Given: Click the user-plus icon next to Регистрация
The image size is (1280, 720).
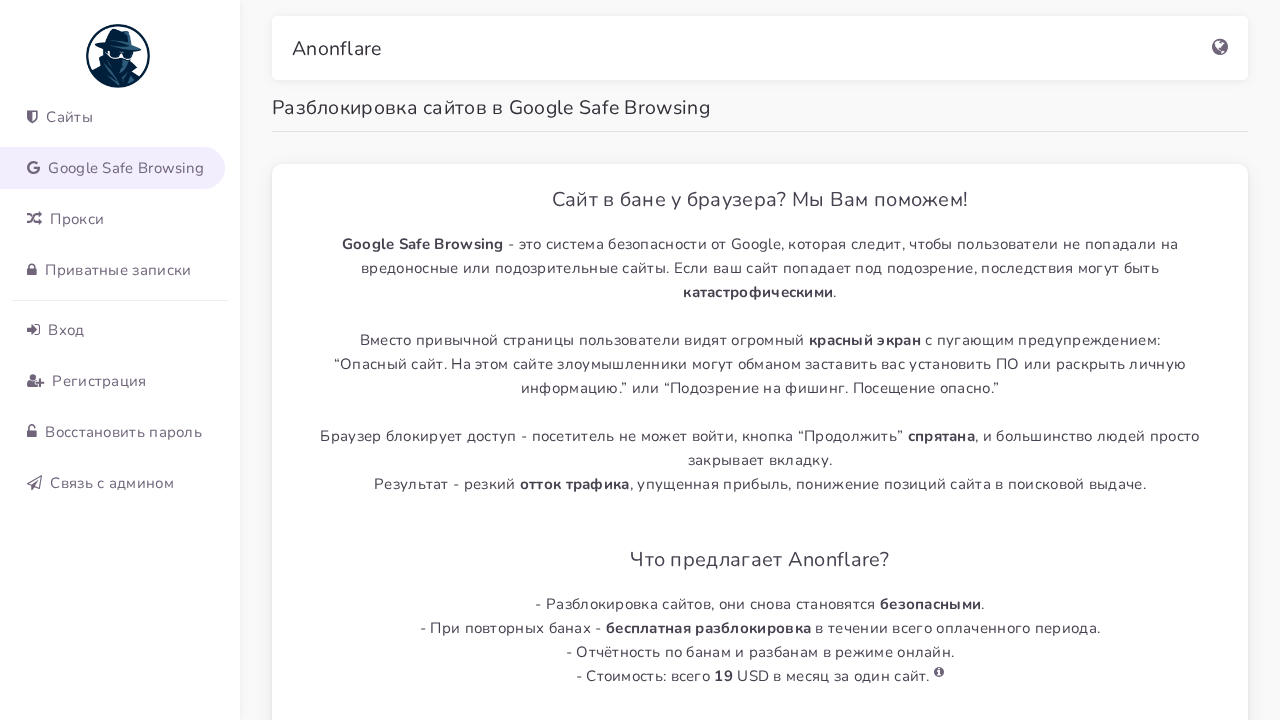Looking at the screenshot, I should tap(33, 381).
